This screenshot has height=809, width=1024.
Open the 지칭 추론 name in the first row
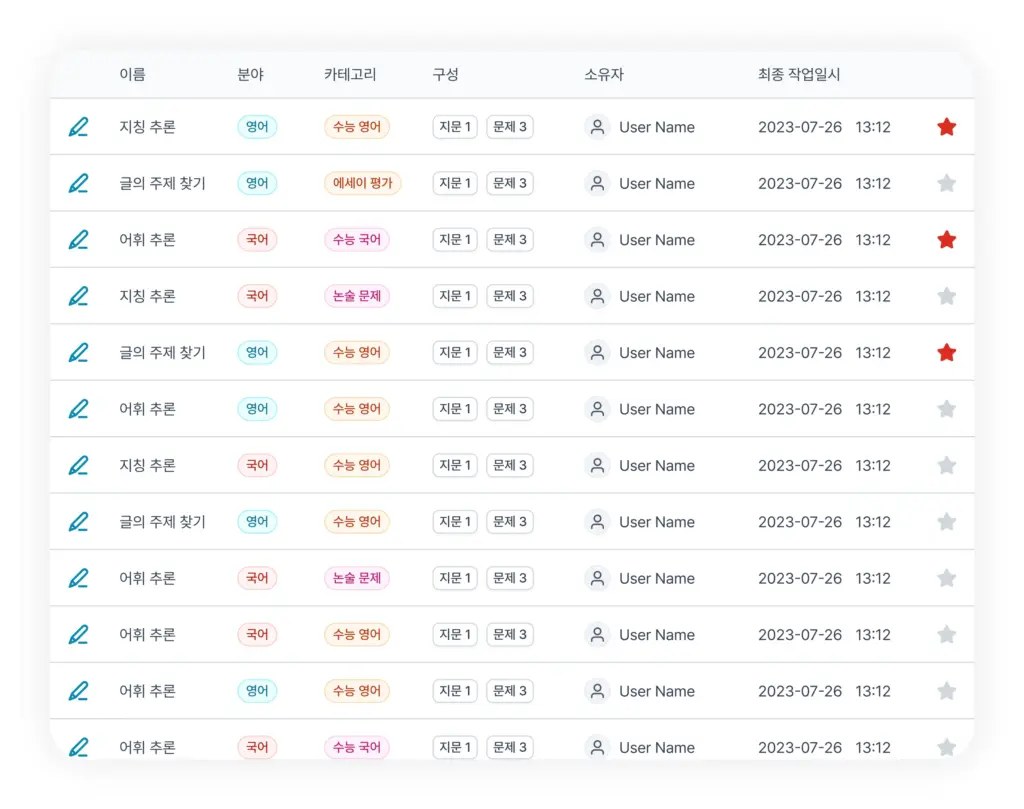pyautogui.click(x=147, y=127)
